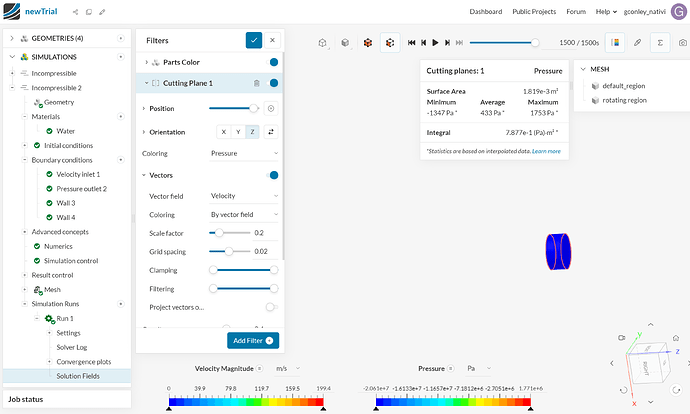Viewport: 690px width, 414px height.
Task: Click the copy project icon beside newTrial
Action: [89, 12]
